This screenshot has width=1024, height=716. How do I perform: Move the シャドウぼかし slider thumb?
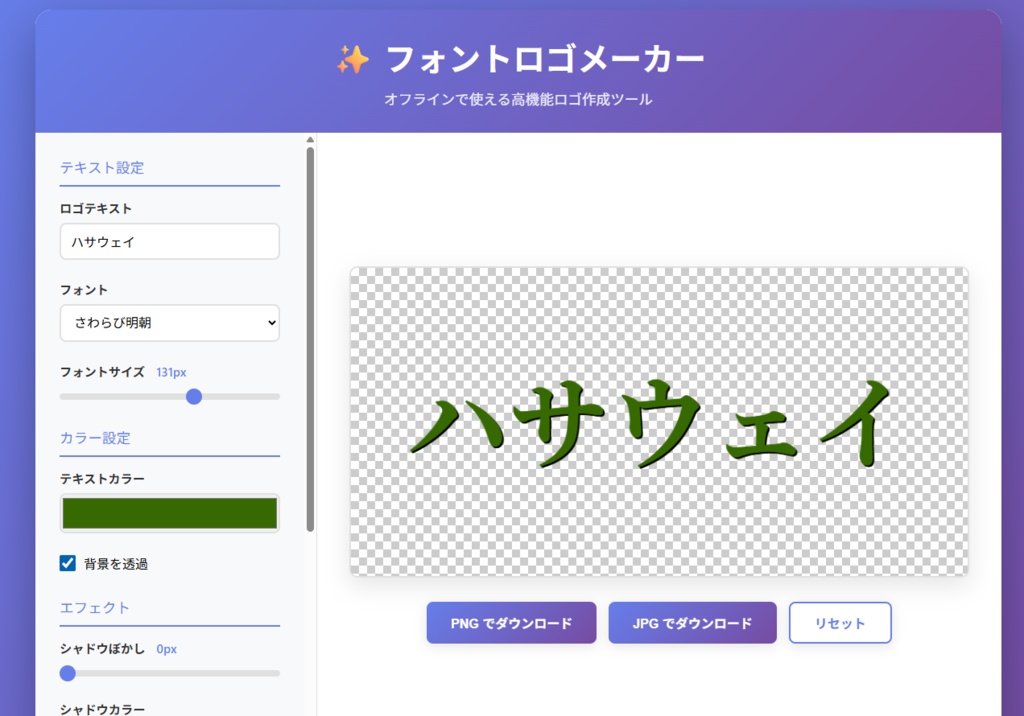68,673
